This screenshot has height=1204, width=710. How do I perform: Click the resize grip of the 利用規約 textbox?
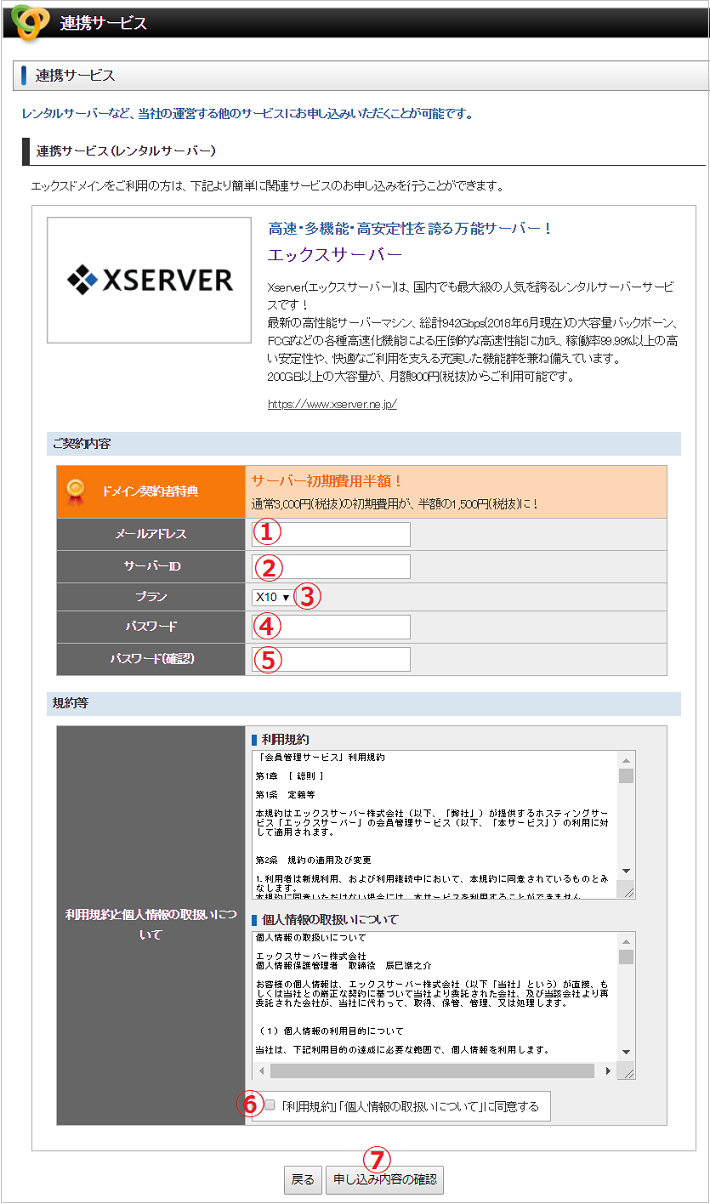[x=627, y=890]
